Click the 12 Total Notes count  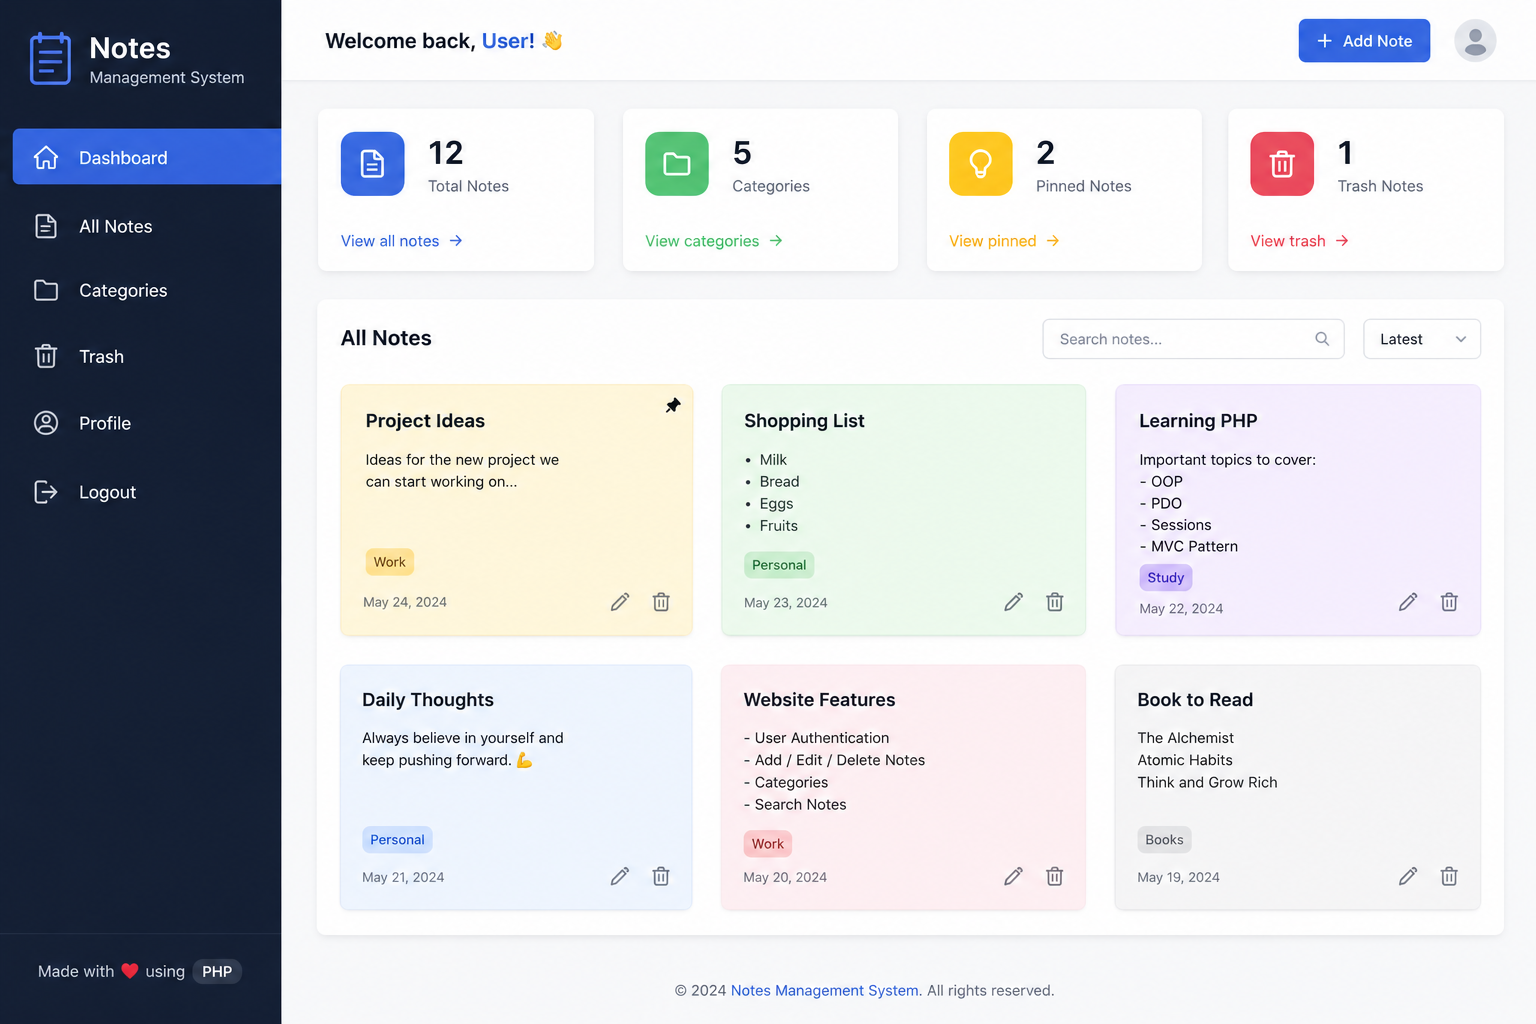tap(446, 153)
